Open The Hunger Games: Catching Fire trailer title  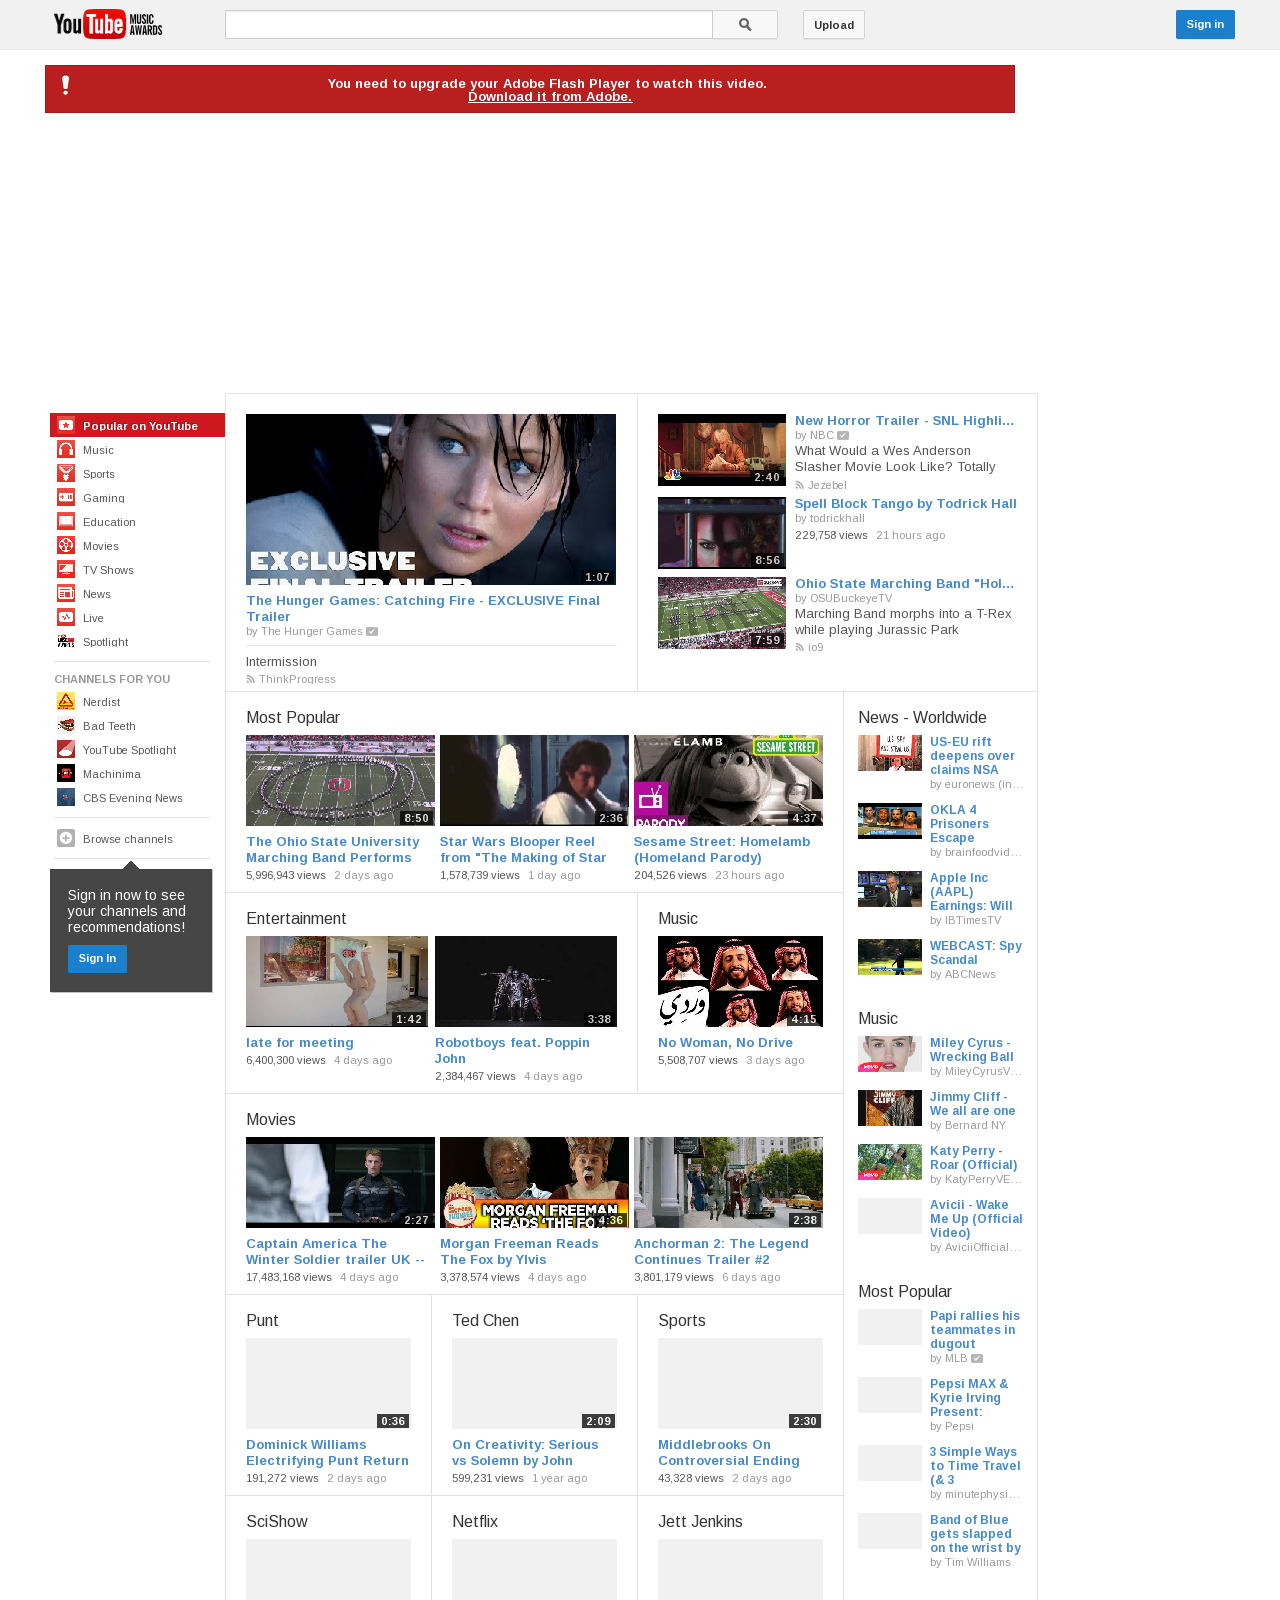pyautogui.click(x=423, y=608)
